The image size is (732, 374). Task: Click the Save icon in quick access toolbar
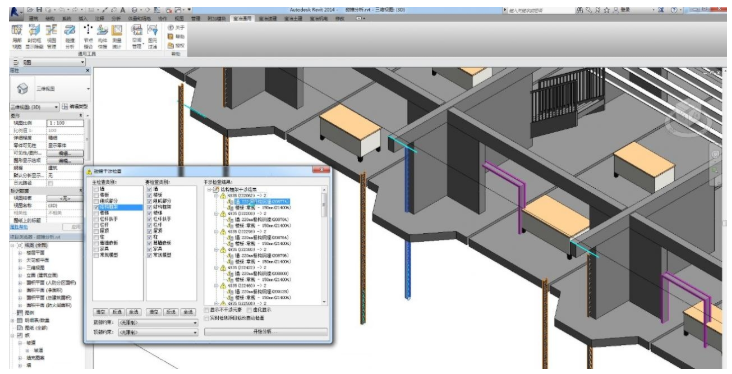[39, 10]
